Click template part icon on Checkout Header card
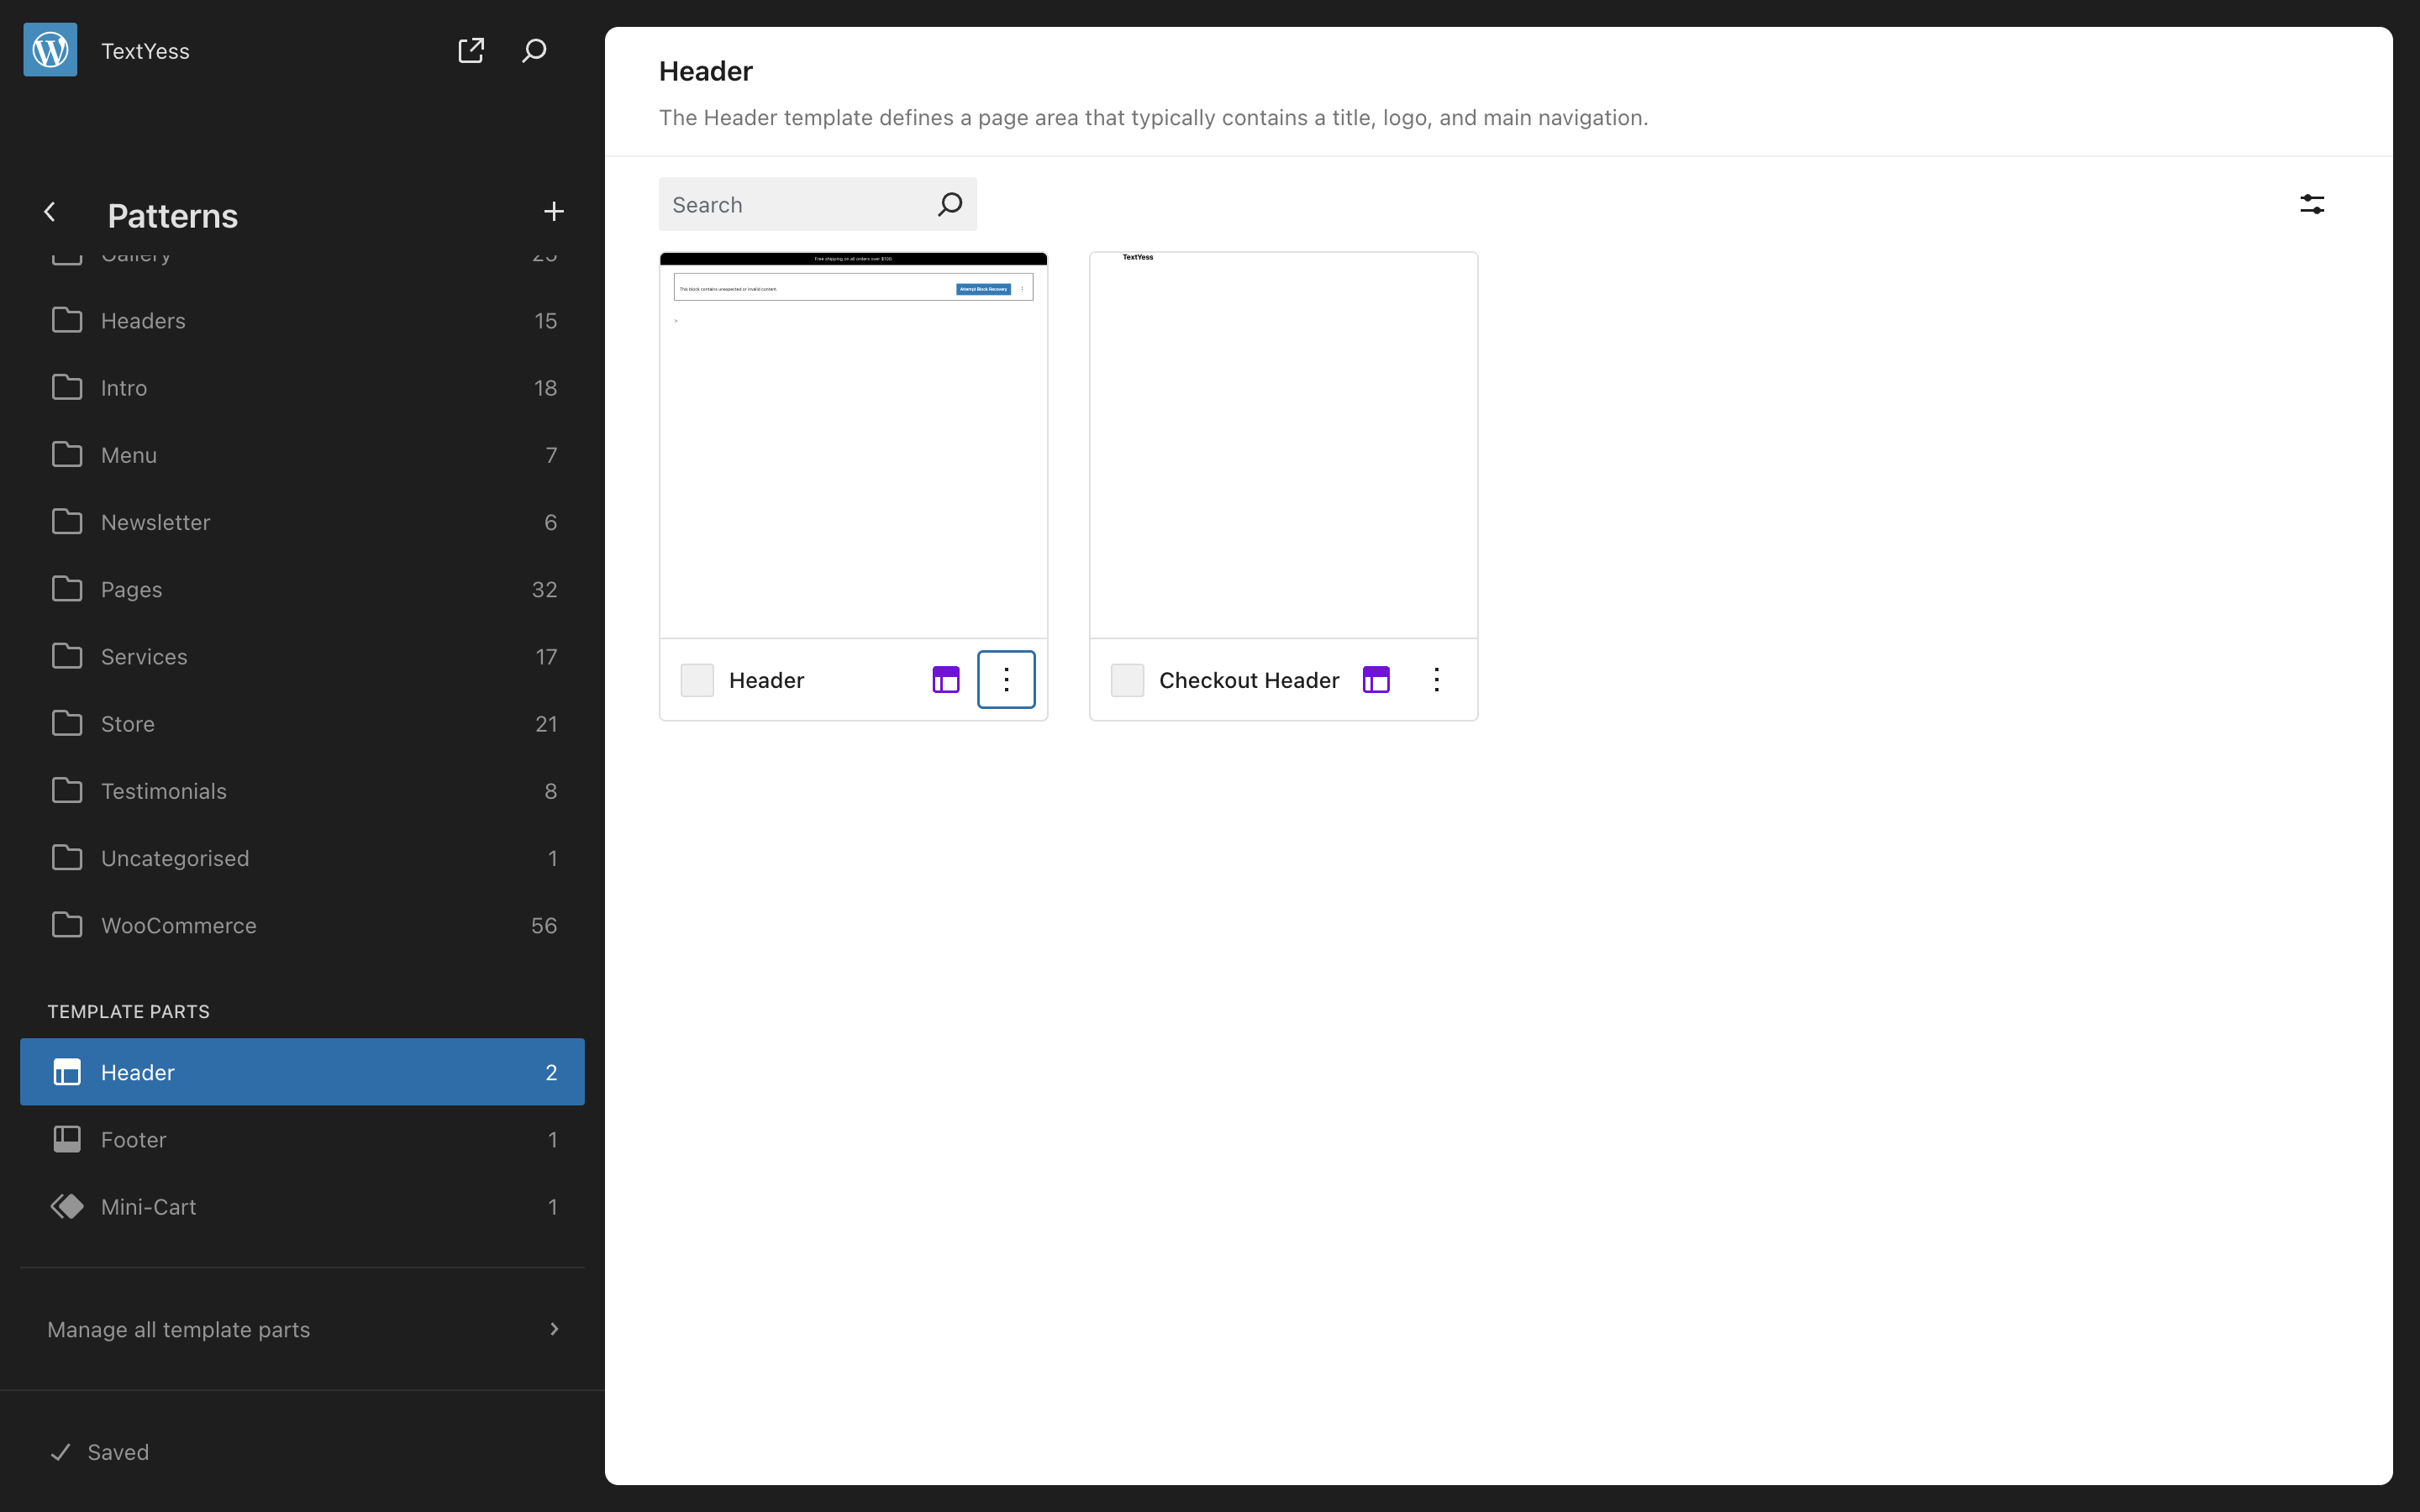The width and height of the screenshot is (2420, 1512). [x=1376, y=680]
